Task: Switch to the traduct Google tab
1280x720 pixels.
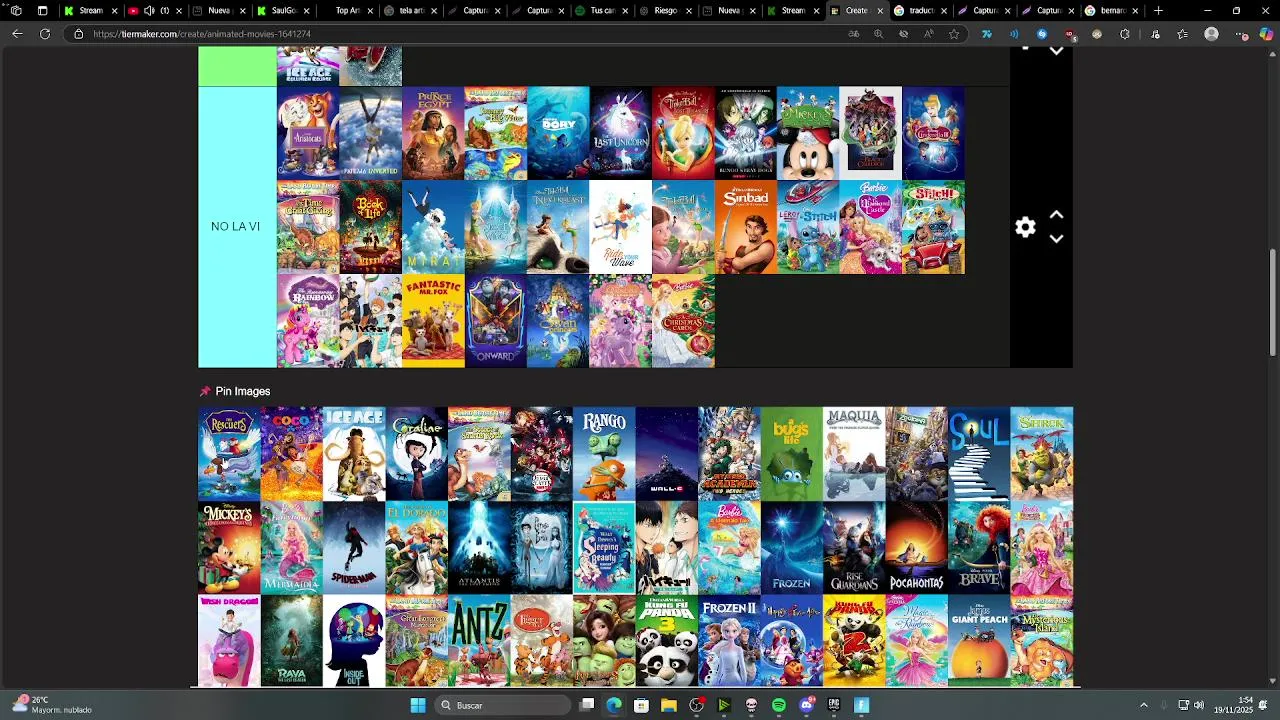Action: (921, 11)
